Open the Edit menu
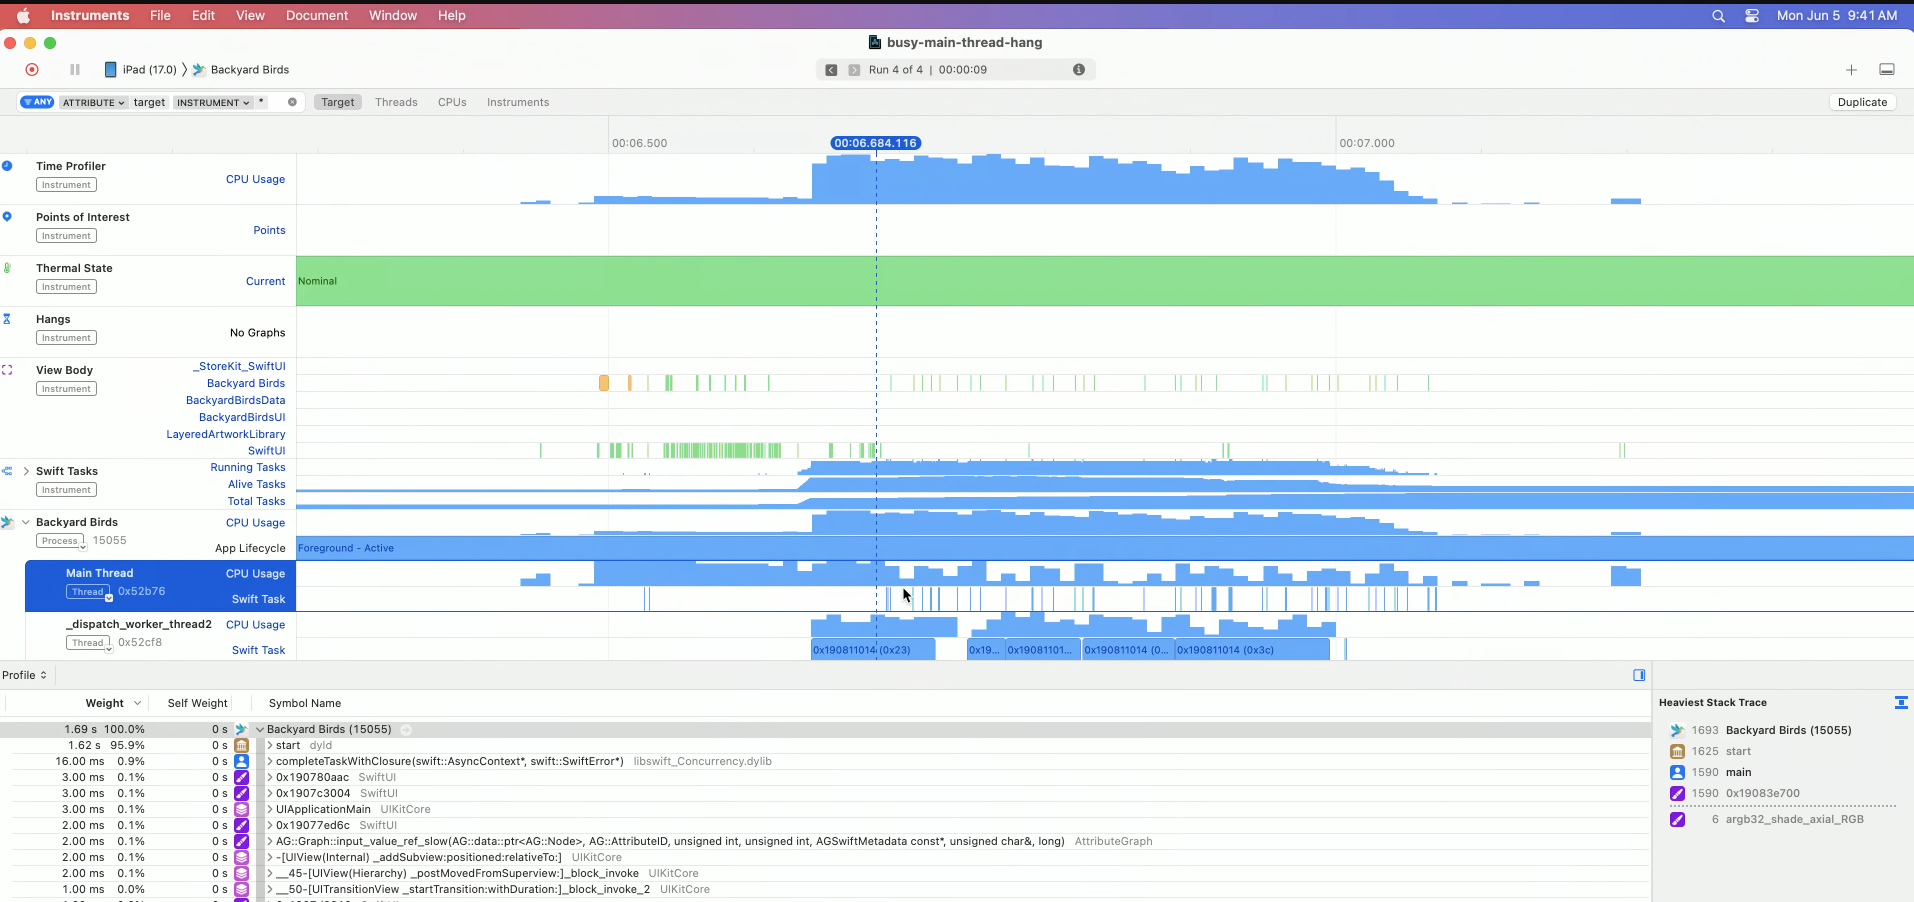 click(203, 16)
